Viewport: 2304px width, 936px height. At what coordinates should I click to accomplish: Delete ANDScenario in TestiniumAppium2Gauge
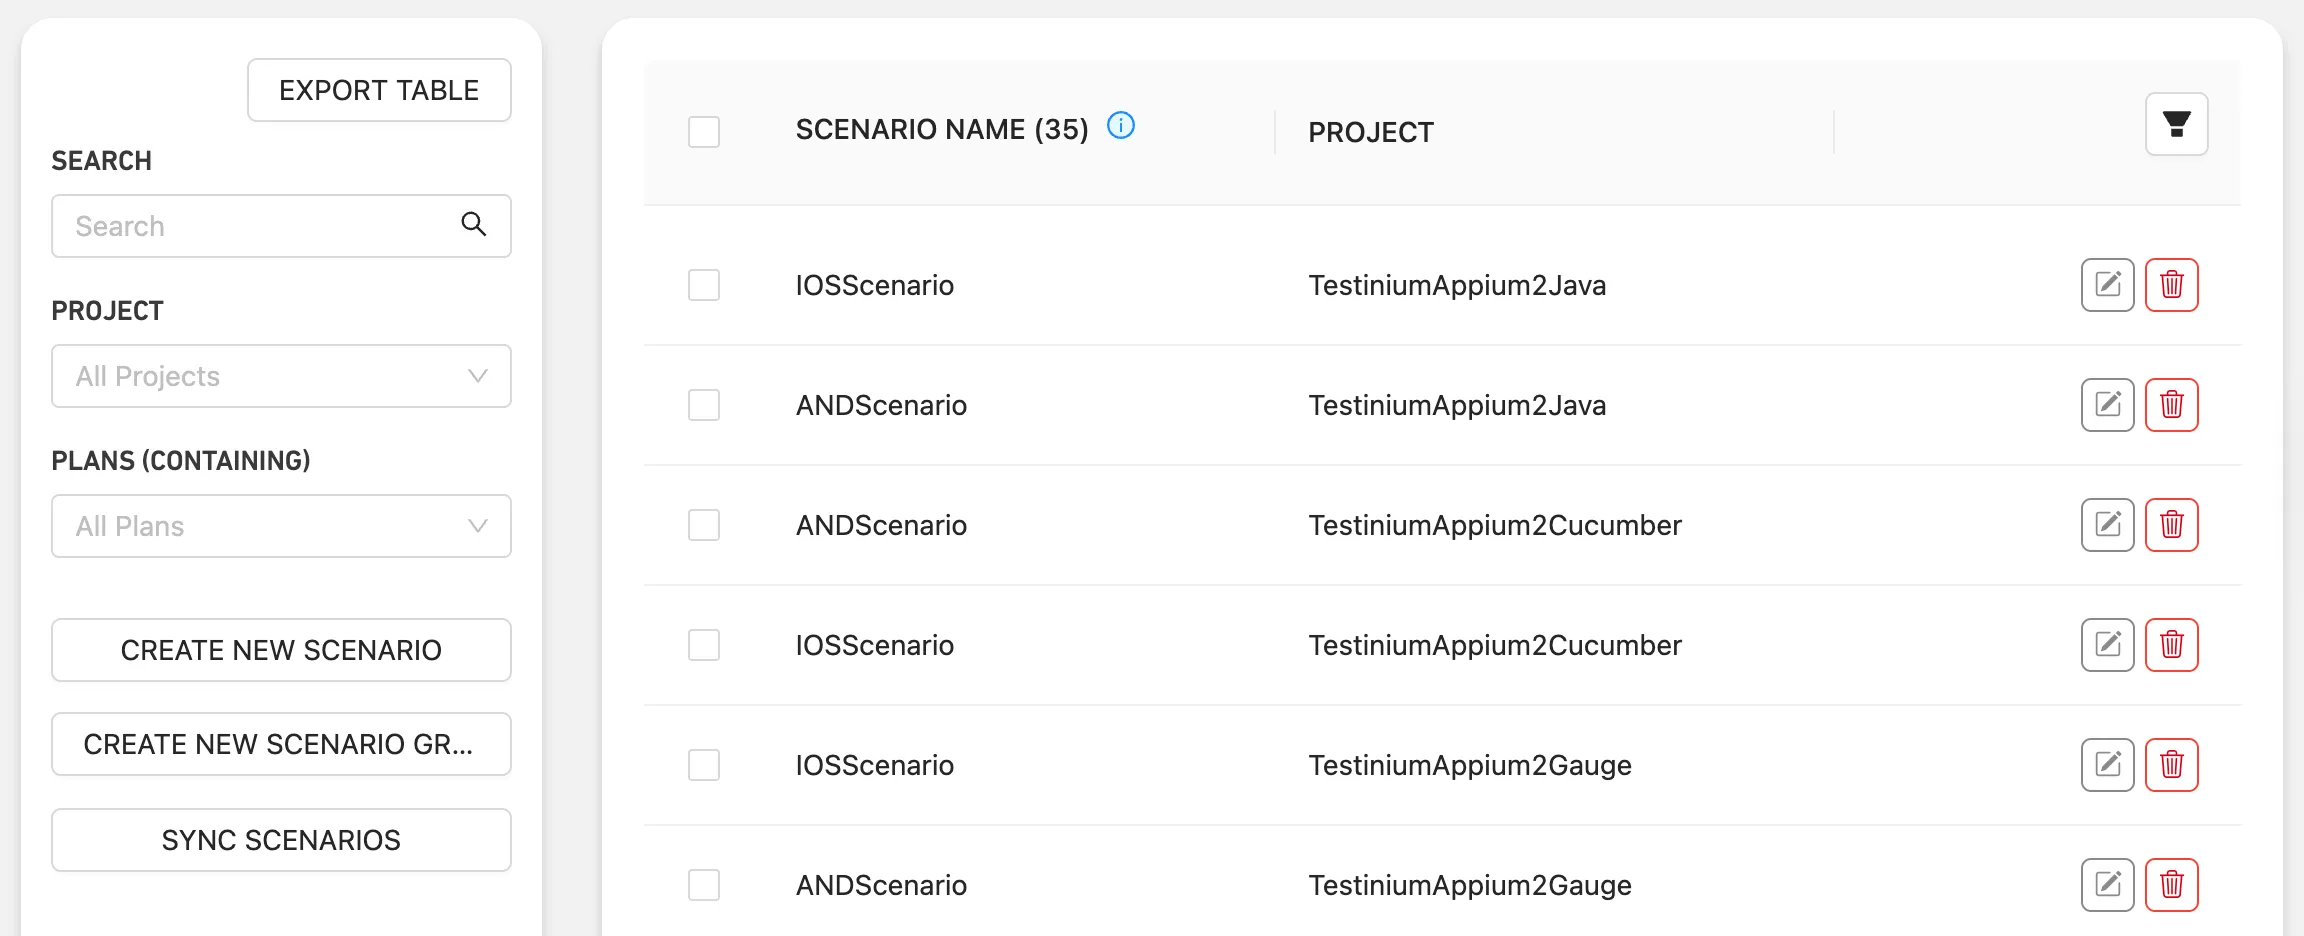(x=2171, y=885)
